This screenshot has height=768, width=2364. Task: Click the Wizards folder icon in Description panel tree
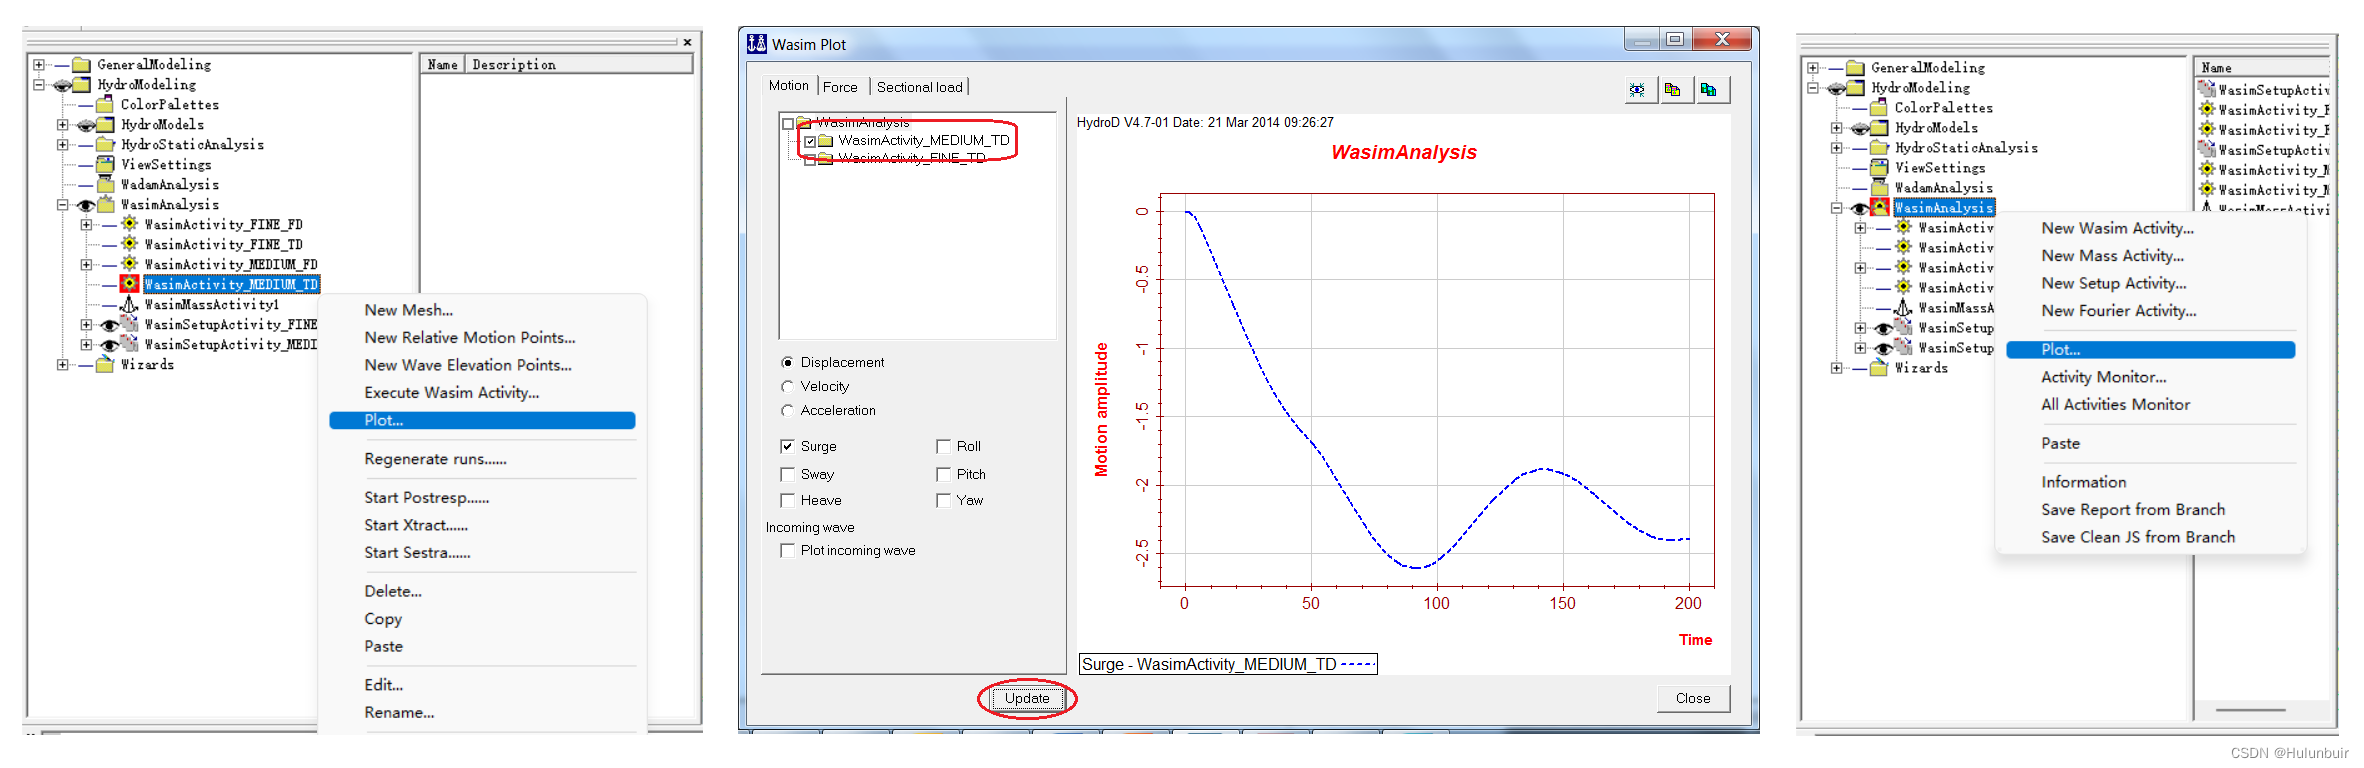coord(105,364)
